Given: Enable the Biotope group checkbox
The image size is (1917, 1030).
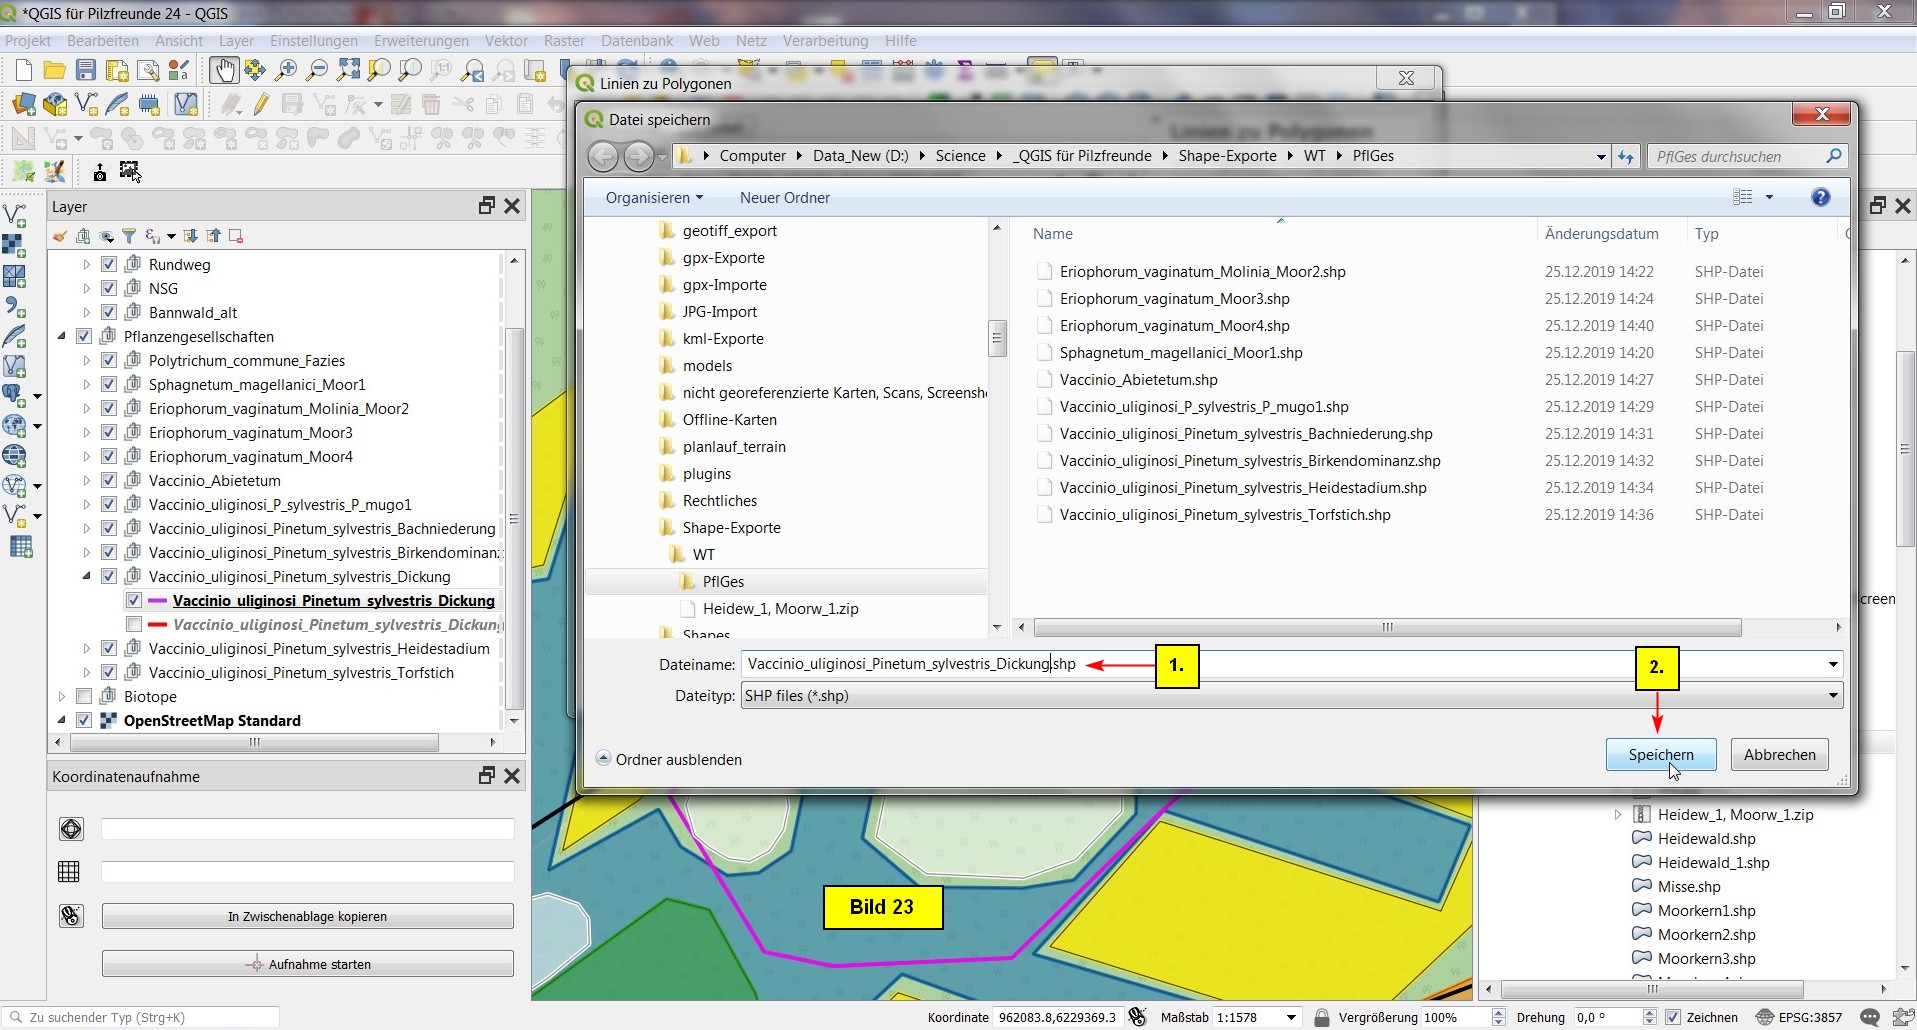Looking at the screenshot, I should [84, 697].
